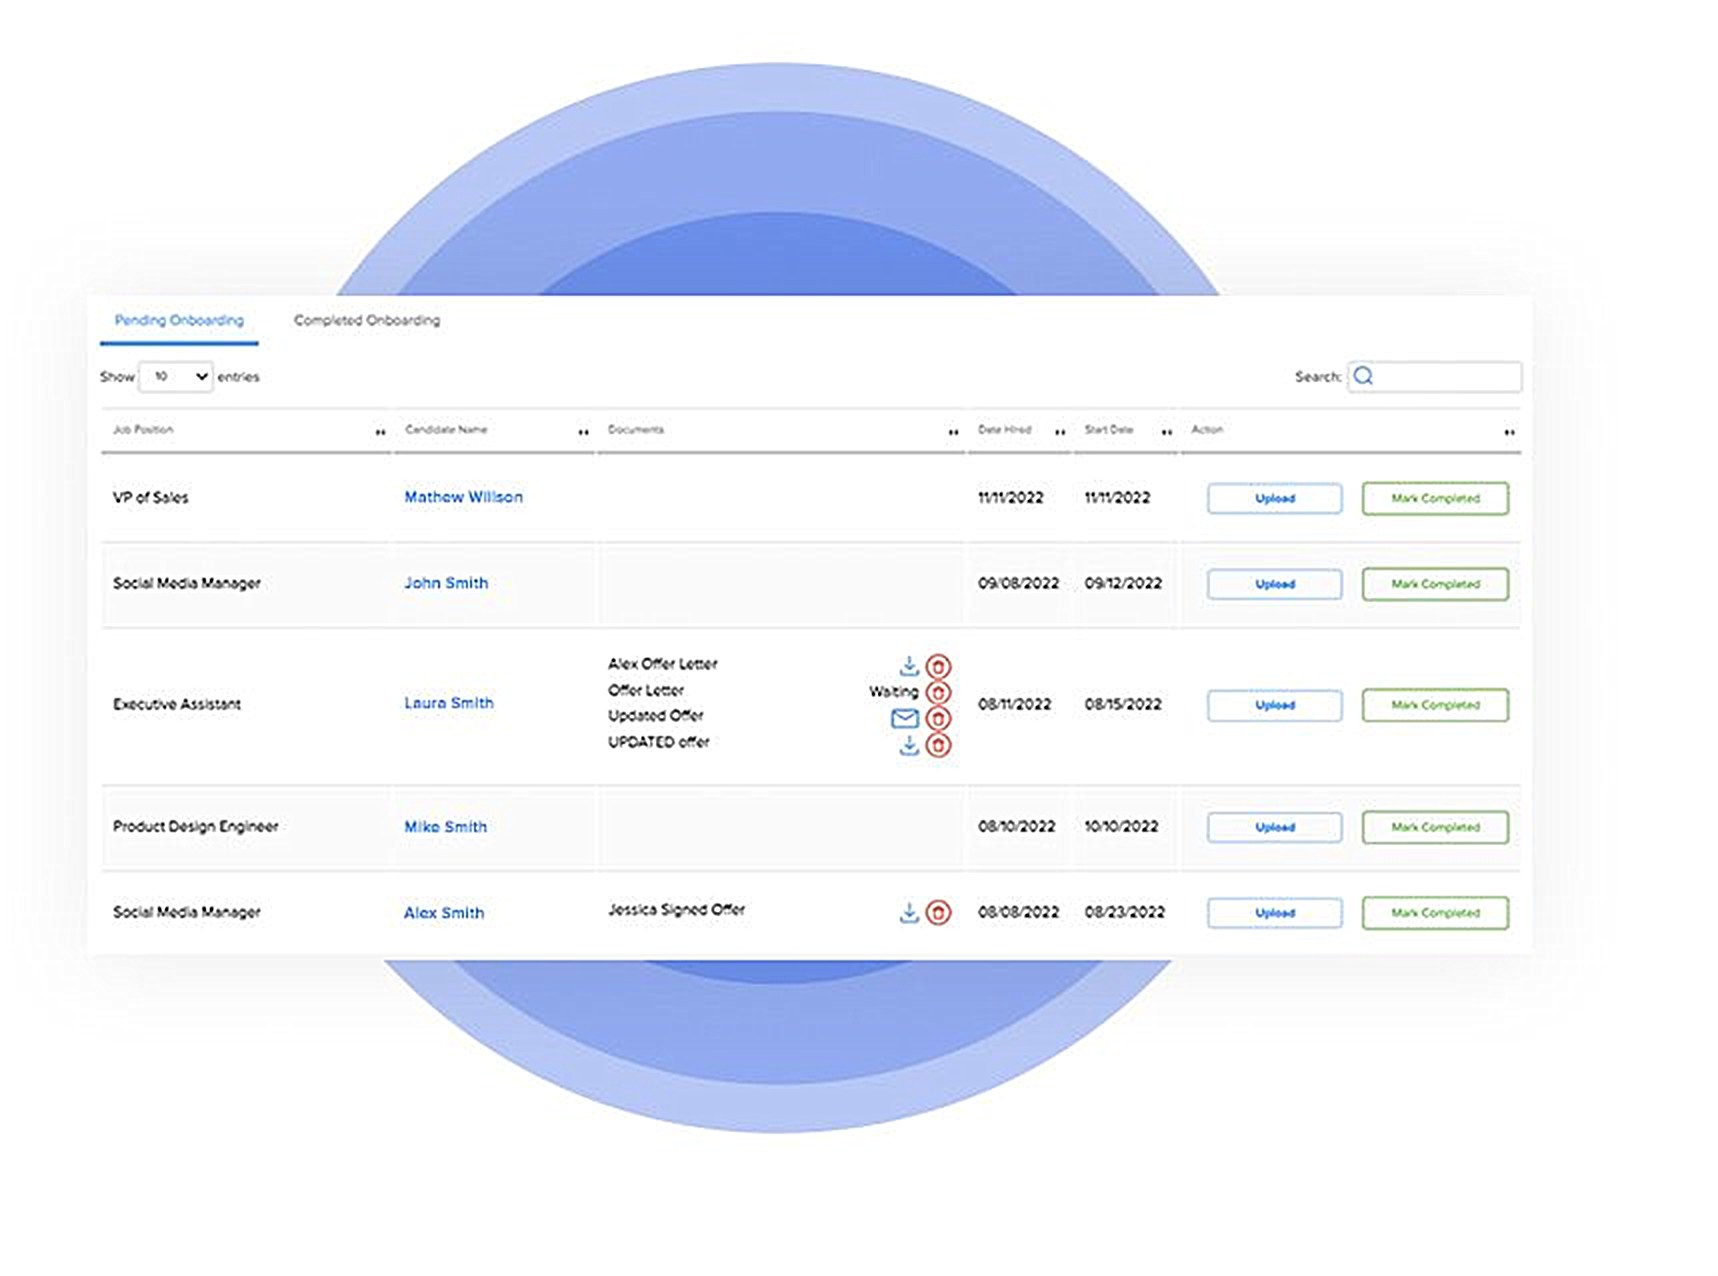Delete the Jessica Signed Offer document
The height and width of the screenshot is (1276, 1718).
938,912
